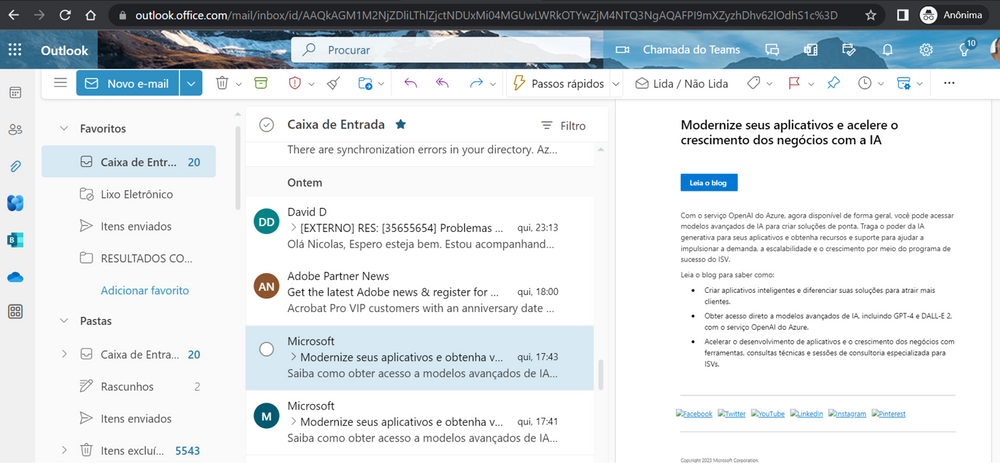This screenshot has width=1000, height=464.
Task: Select Itens enviados under Pastas
Action: pos(129,419)
